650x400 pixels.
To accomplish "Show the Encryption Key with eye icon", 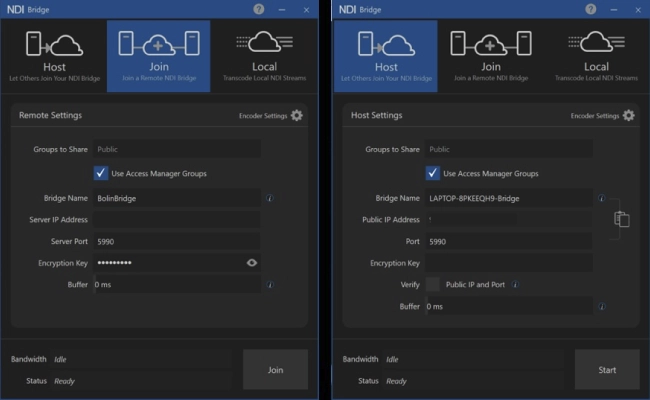I will click(x=252, y=263).
